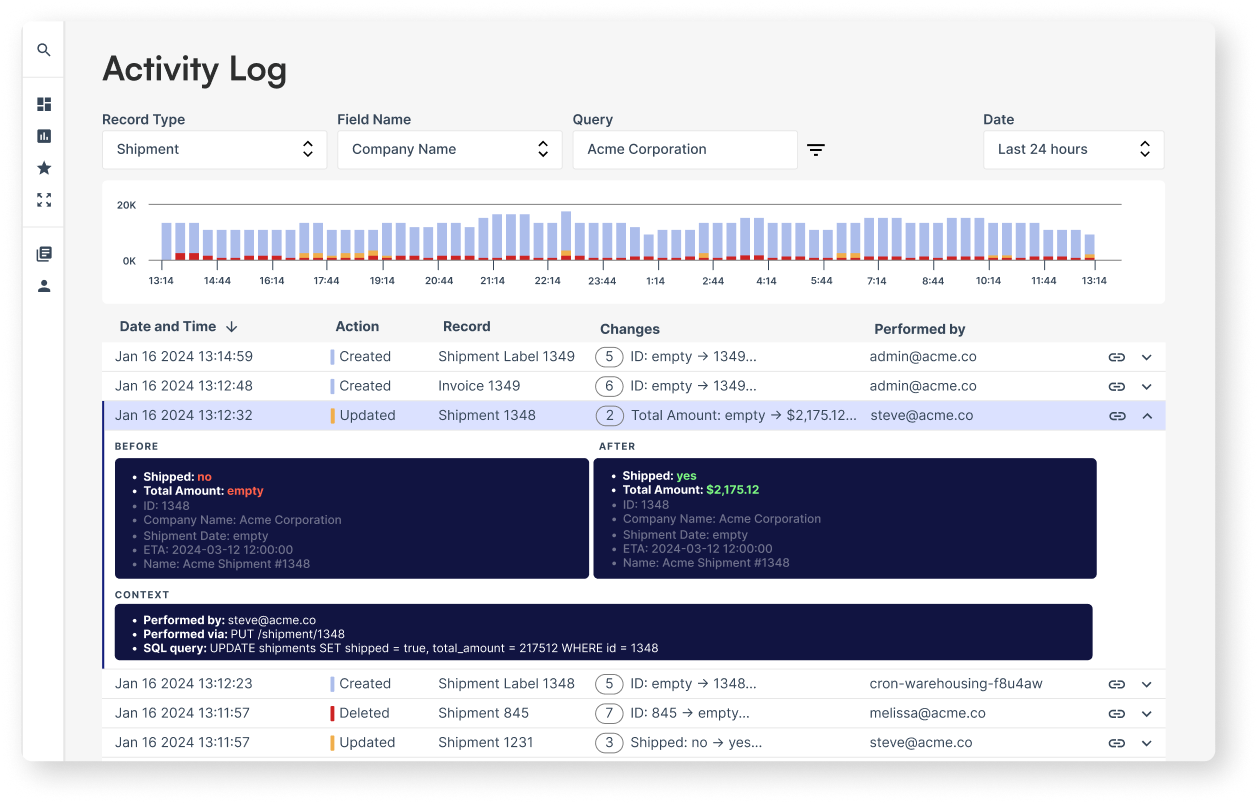1258x804 pixels.
Task: Click the 3 changes badge for Shipment 1231
Action: pos(608,742)
